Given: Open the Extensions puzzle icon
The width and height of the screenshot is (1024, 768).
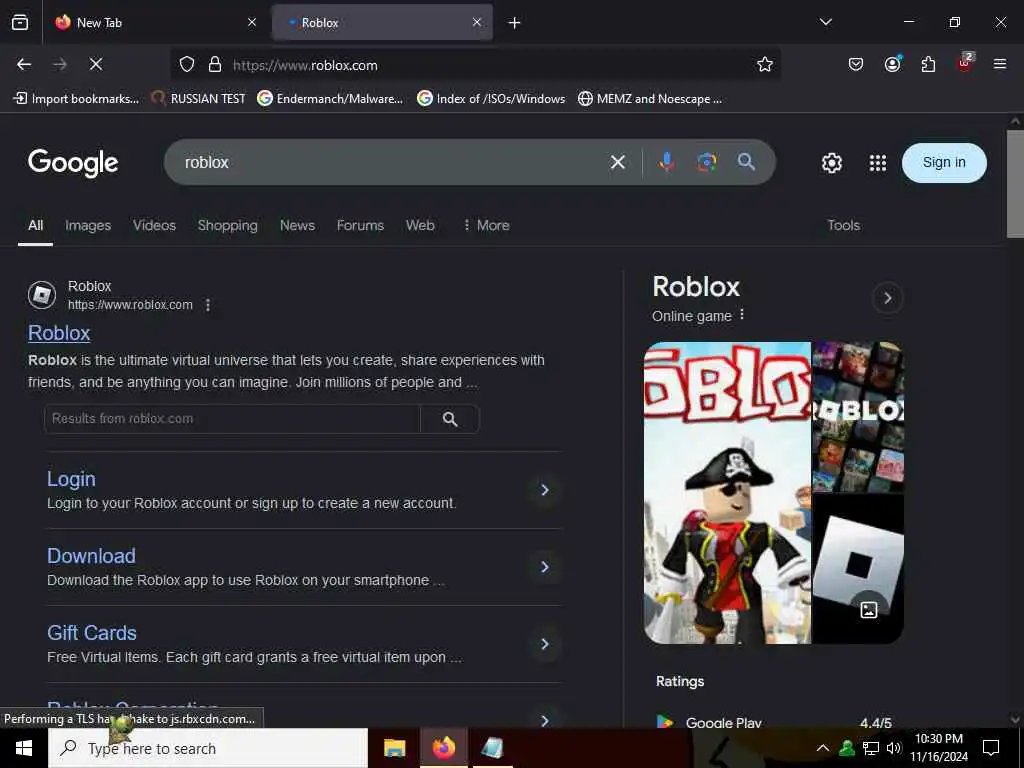Looking at the screenshot, I should tap(928, 64).
